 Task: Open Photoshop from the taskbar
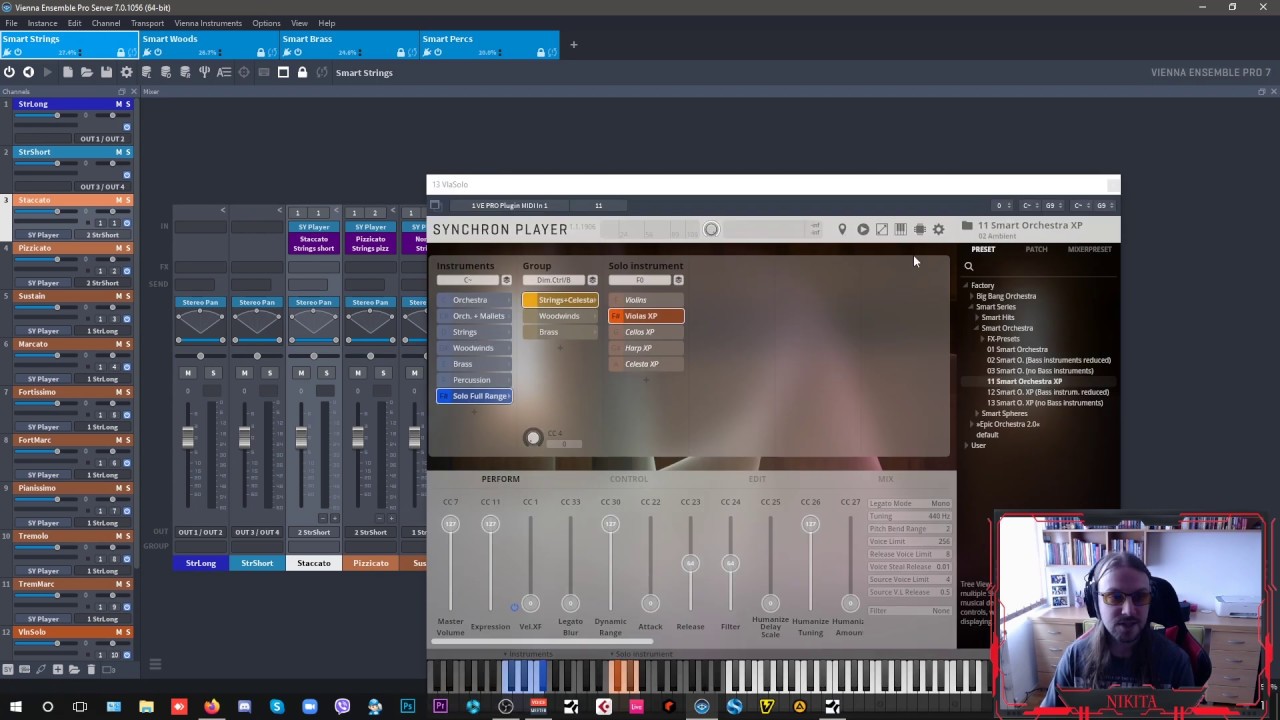tap(407, 707)
